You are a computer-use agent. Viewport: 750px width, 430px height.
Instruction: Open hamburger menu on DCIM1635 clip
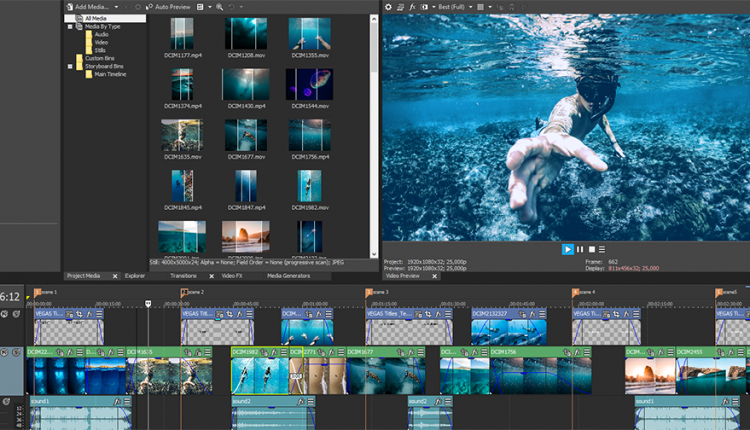(x=208, y=352)
